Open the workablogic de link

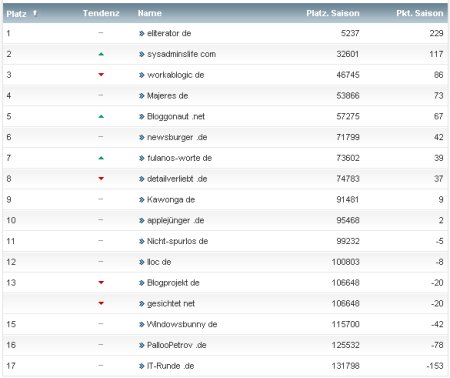click(175, 75)
